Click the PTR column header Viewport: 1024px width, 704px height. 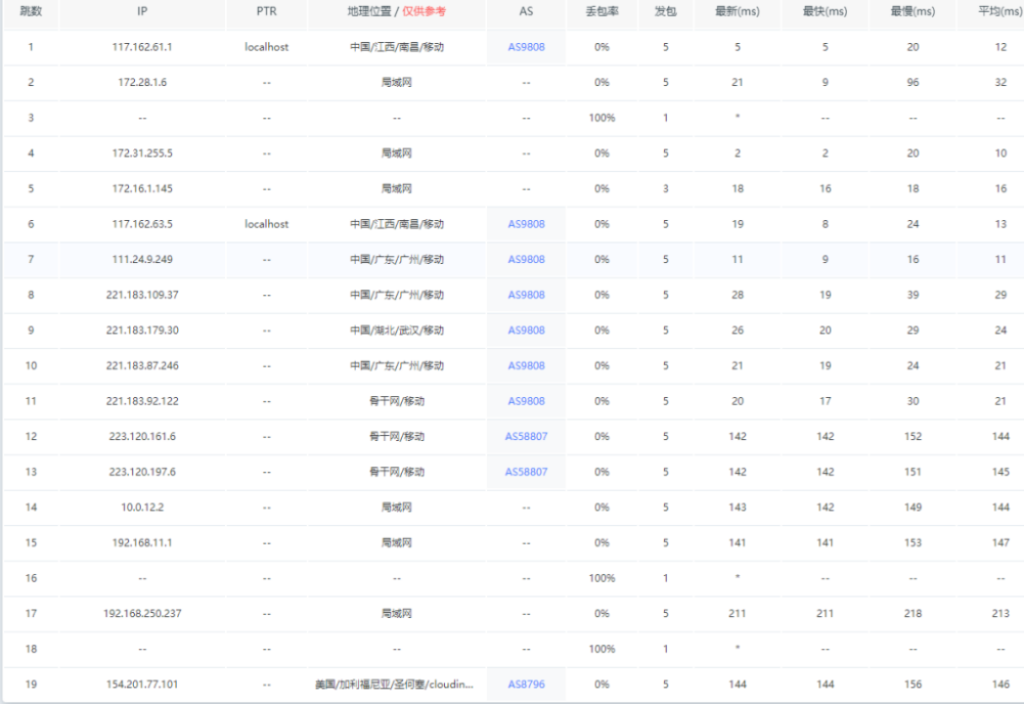266,11
